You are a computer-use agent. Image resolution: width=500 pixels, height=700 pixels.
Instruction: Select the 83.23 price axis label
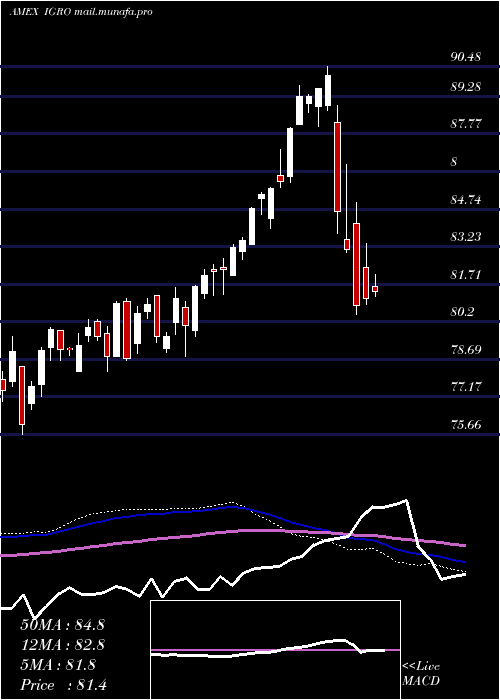[466, 237]
